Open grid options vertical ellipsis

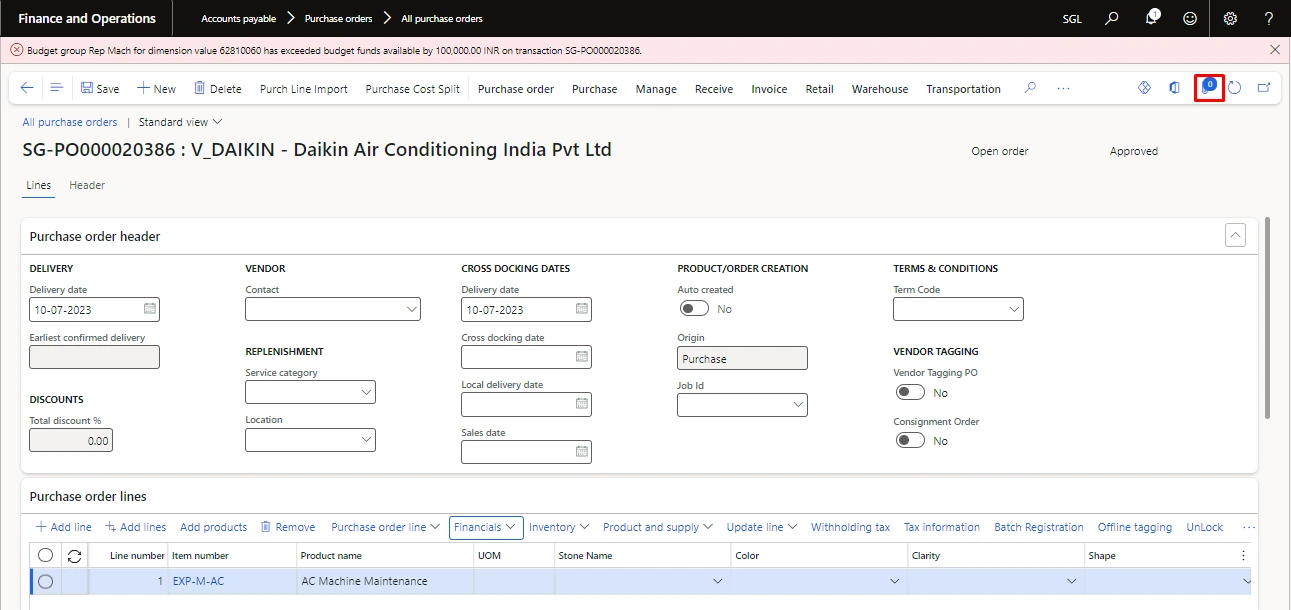pyautogui.click(x=1244, y=555)
